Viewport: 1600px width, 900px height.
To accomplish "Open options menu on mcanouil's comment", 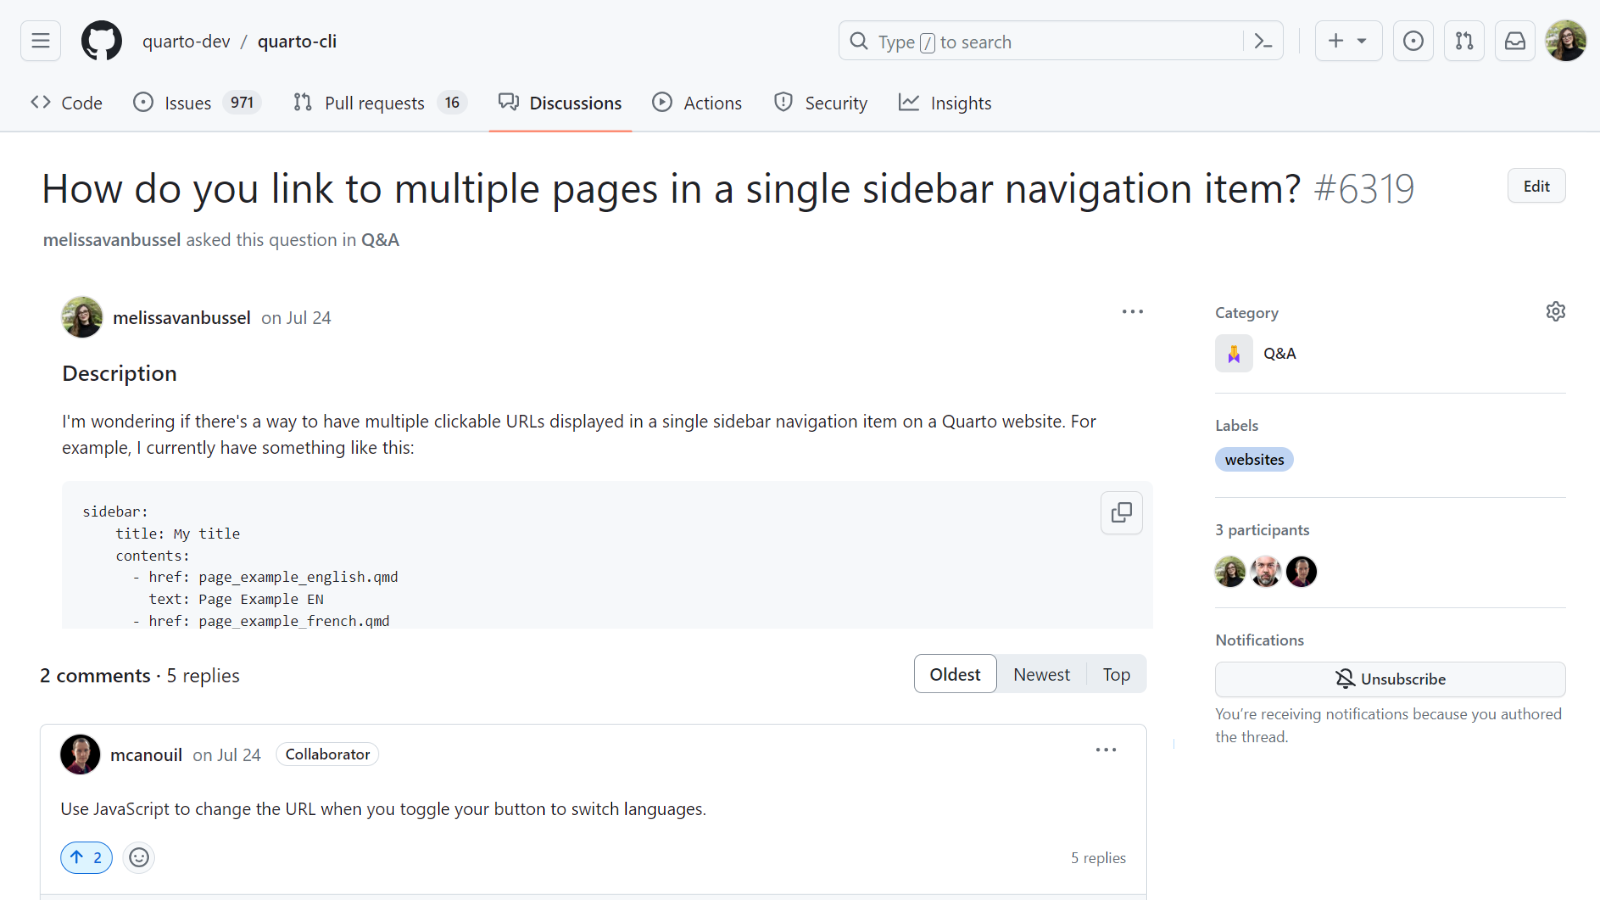I will pyautogui.click(x=1105, y=750).
